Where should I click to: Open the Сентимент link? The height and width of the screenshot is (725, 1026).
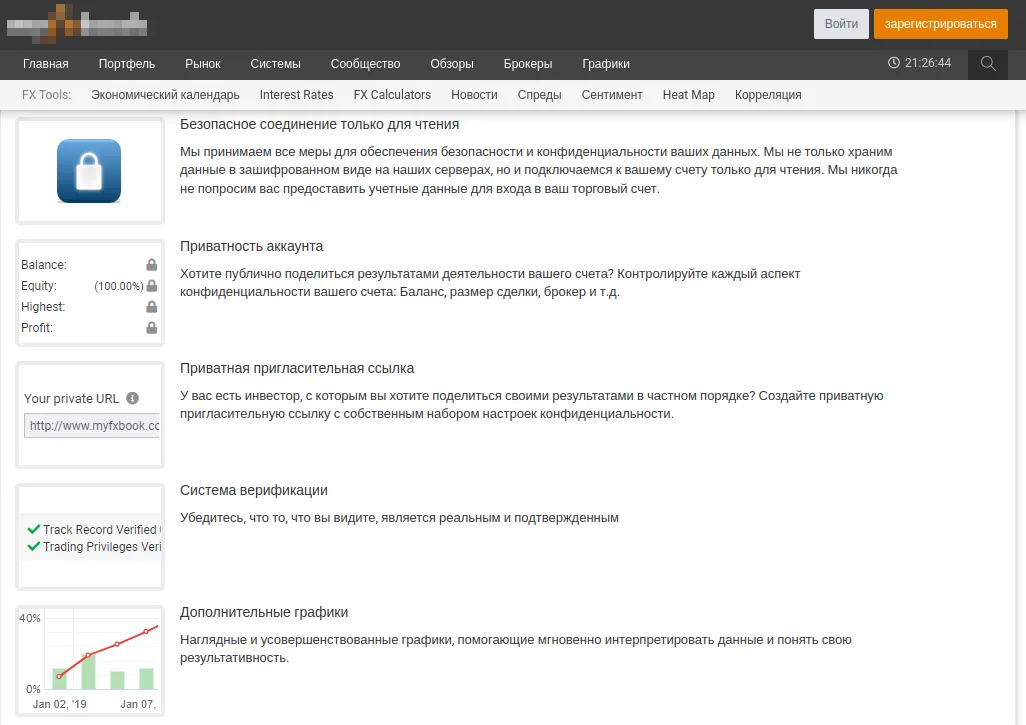612,94
